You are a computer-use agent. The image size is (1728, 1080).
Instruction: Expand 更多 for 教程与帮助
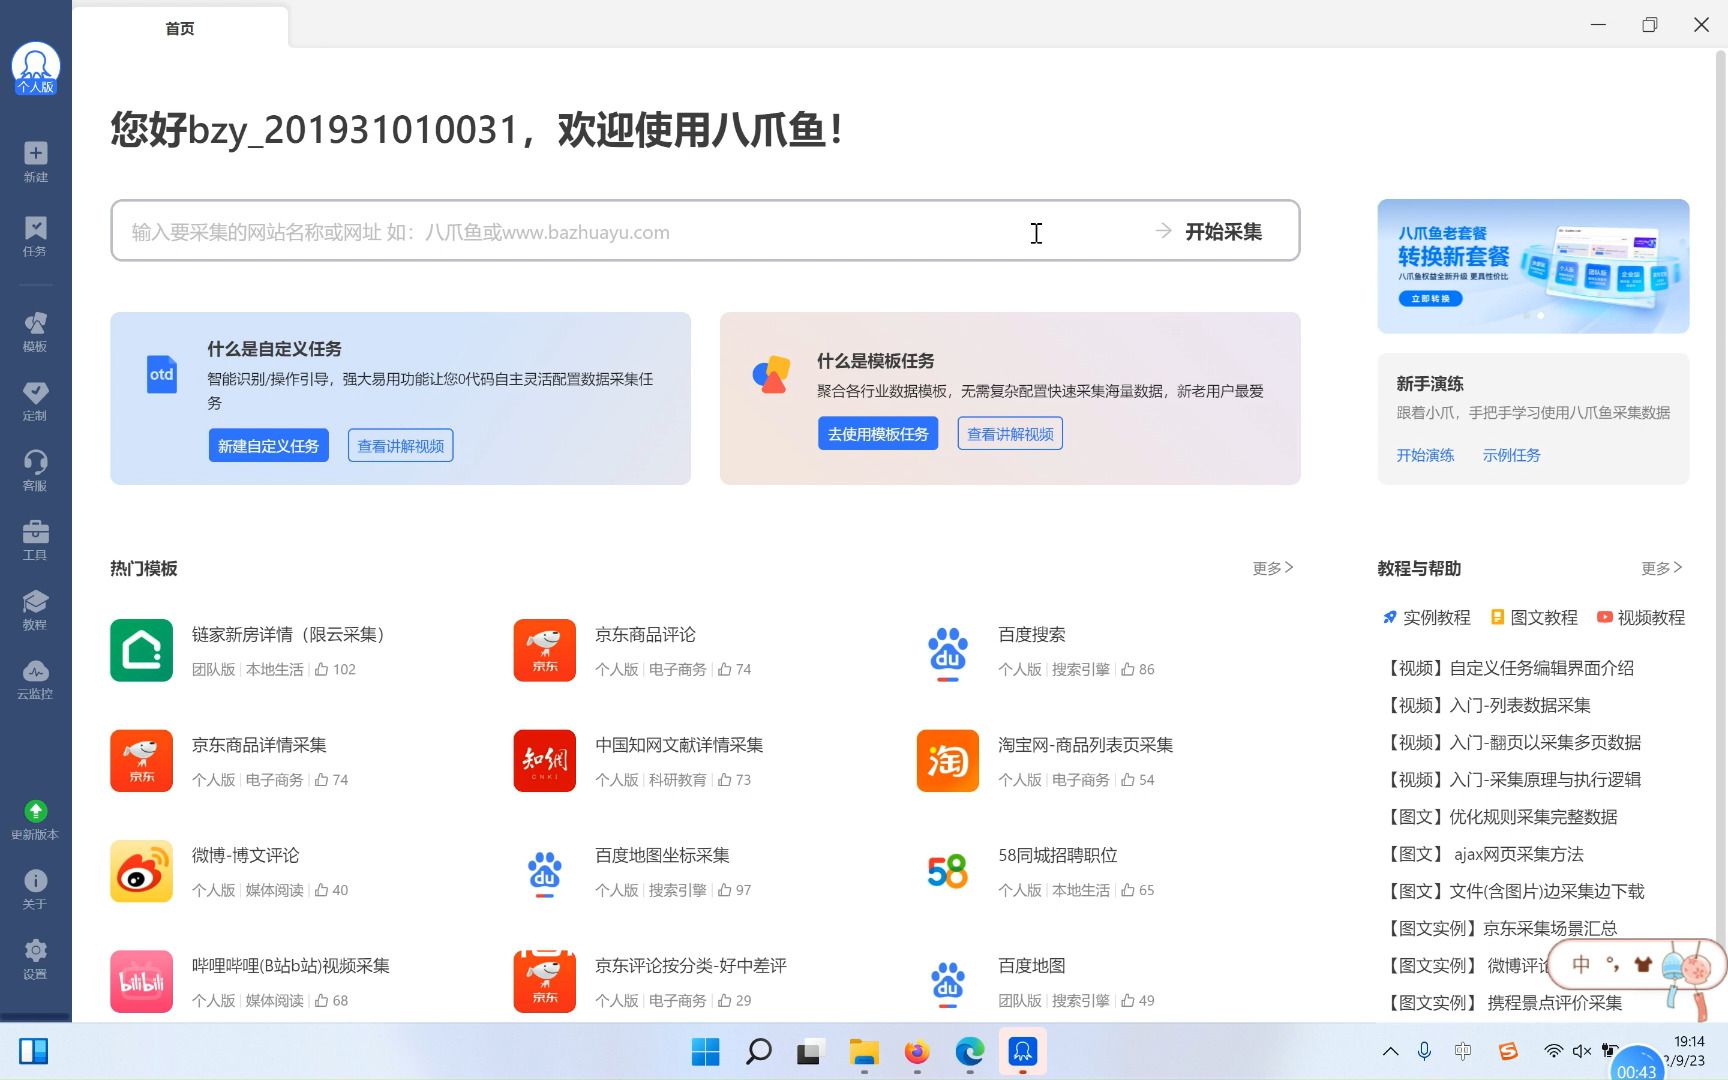1661,568
